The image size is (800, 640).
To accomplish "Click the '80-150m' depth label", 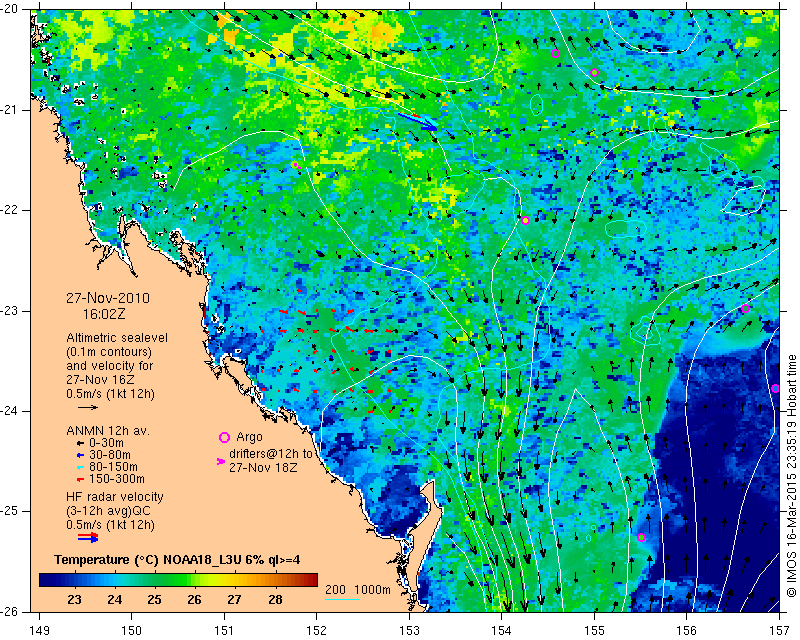I will (113, 467).
